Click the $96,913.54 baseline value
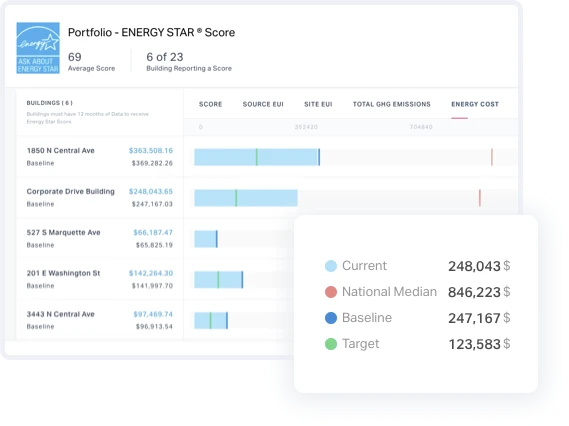The width and height of the screenshot is (569, 426). click(x=154, y=327)
